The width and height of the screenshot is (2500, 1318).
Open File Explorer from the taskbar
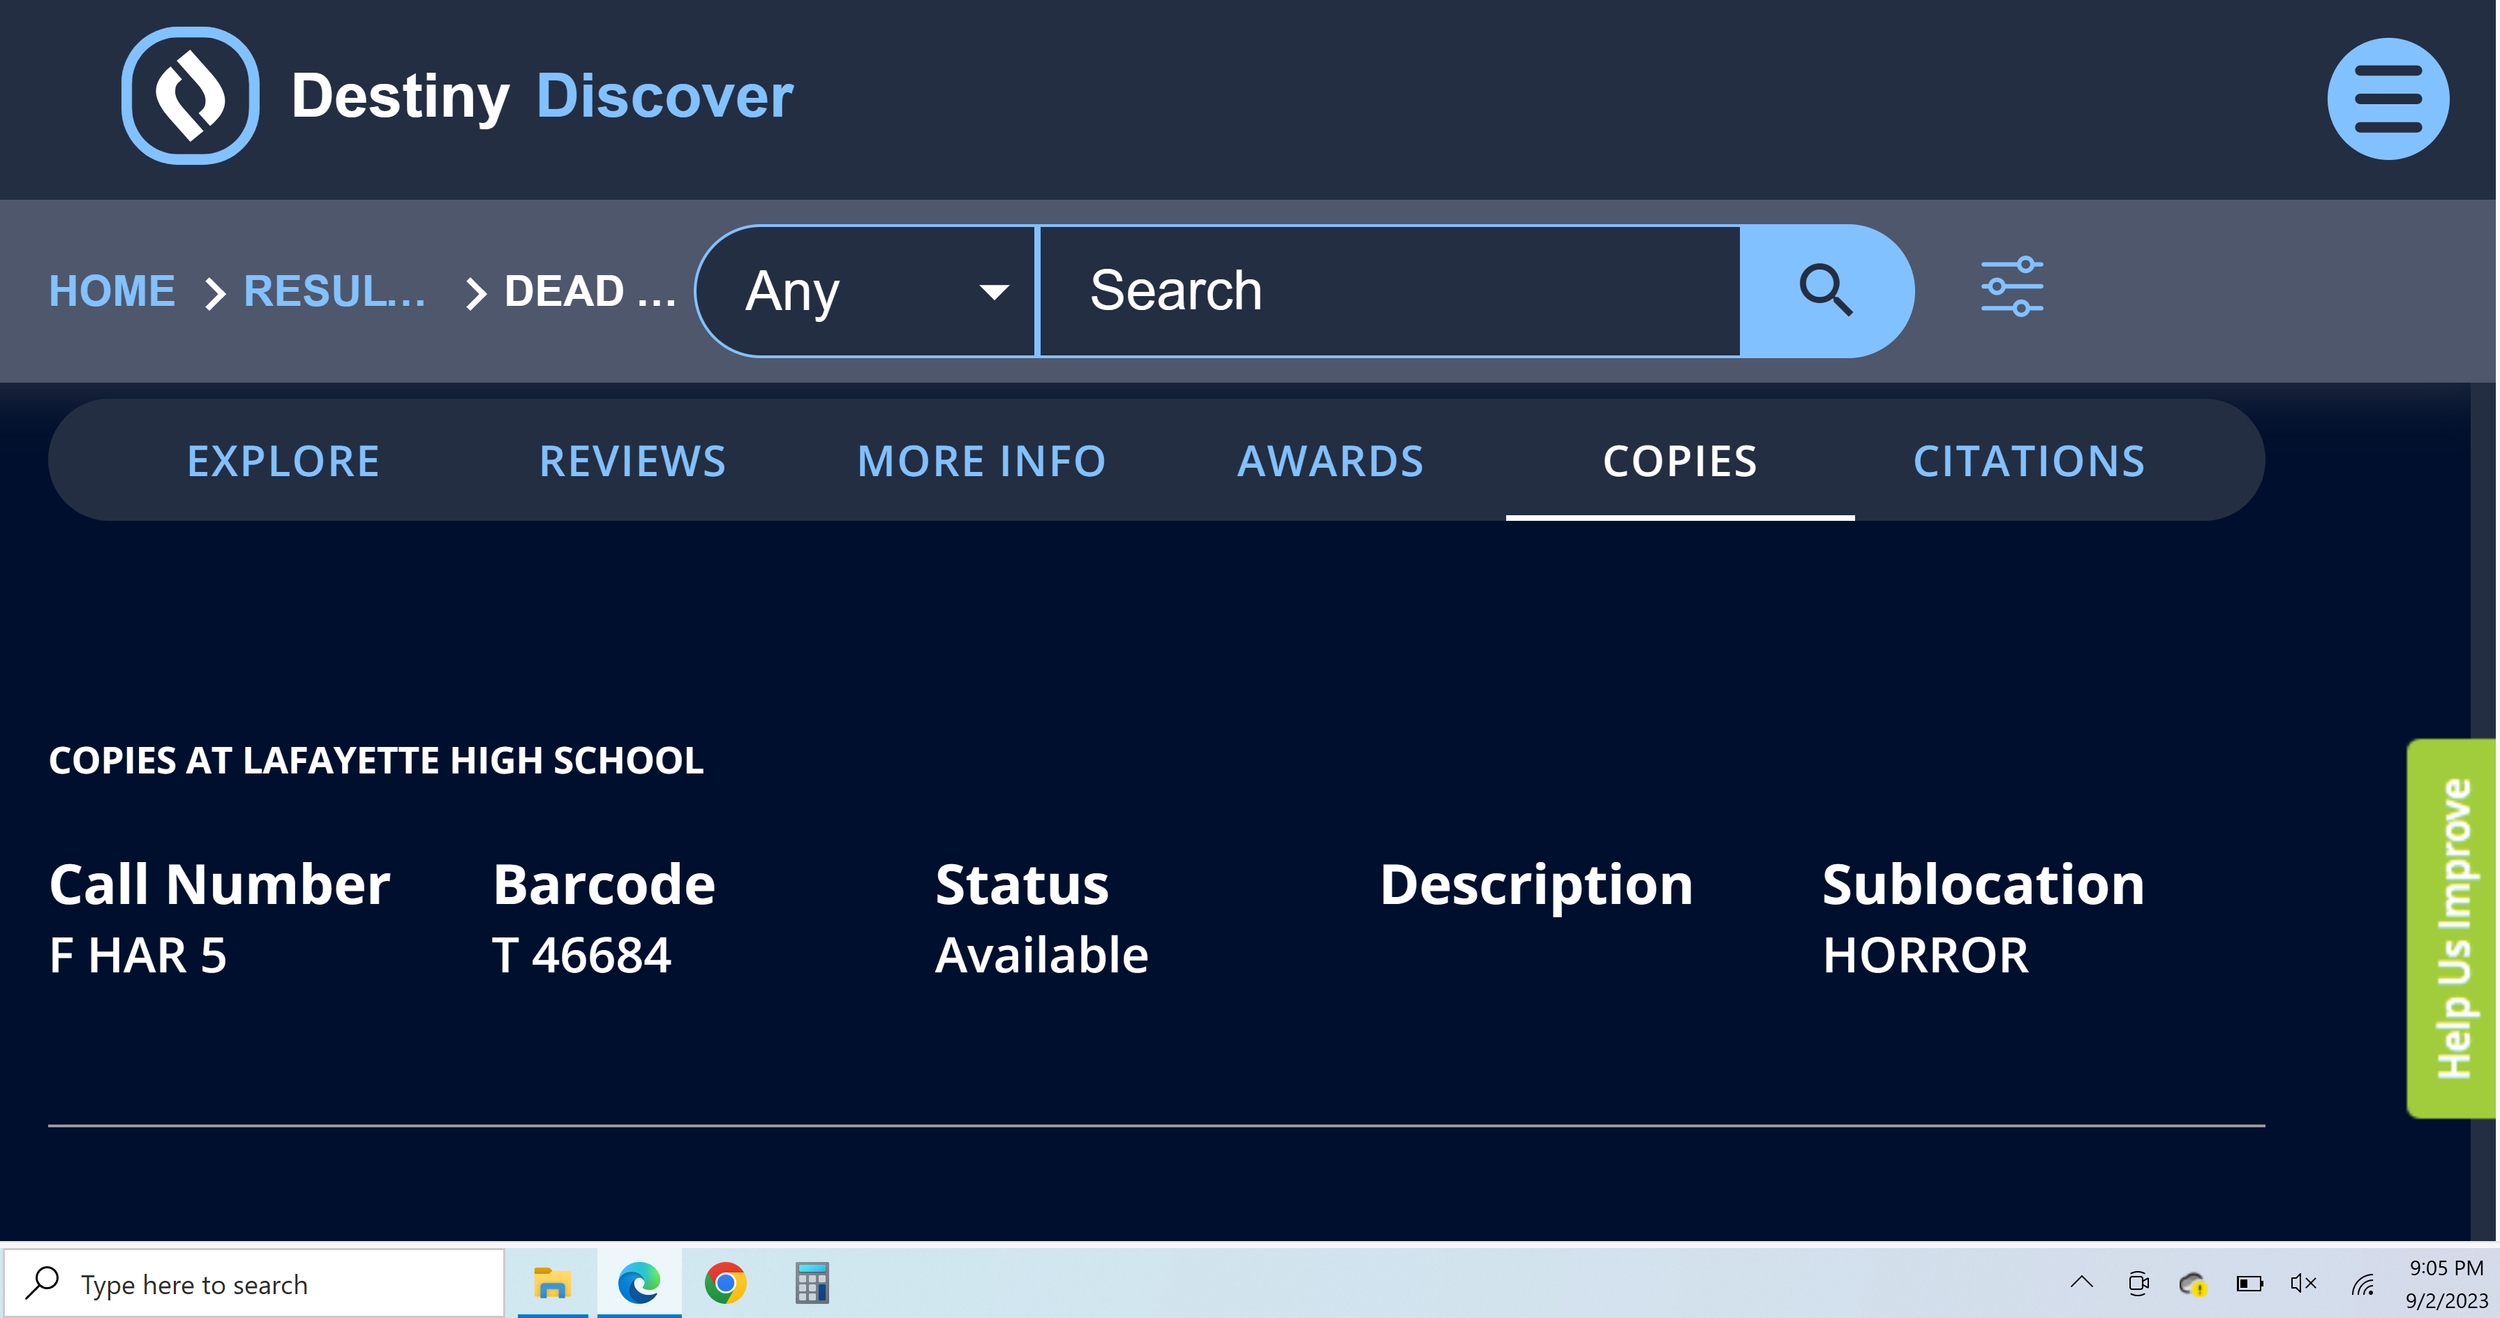pyautogui.click(x=552, y=1283)
